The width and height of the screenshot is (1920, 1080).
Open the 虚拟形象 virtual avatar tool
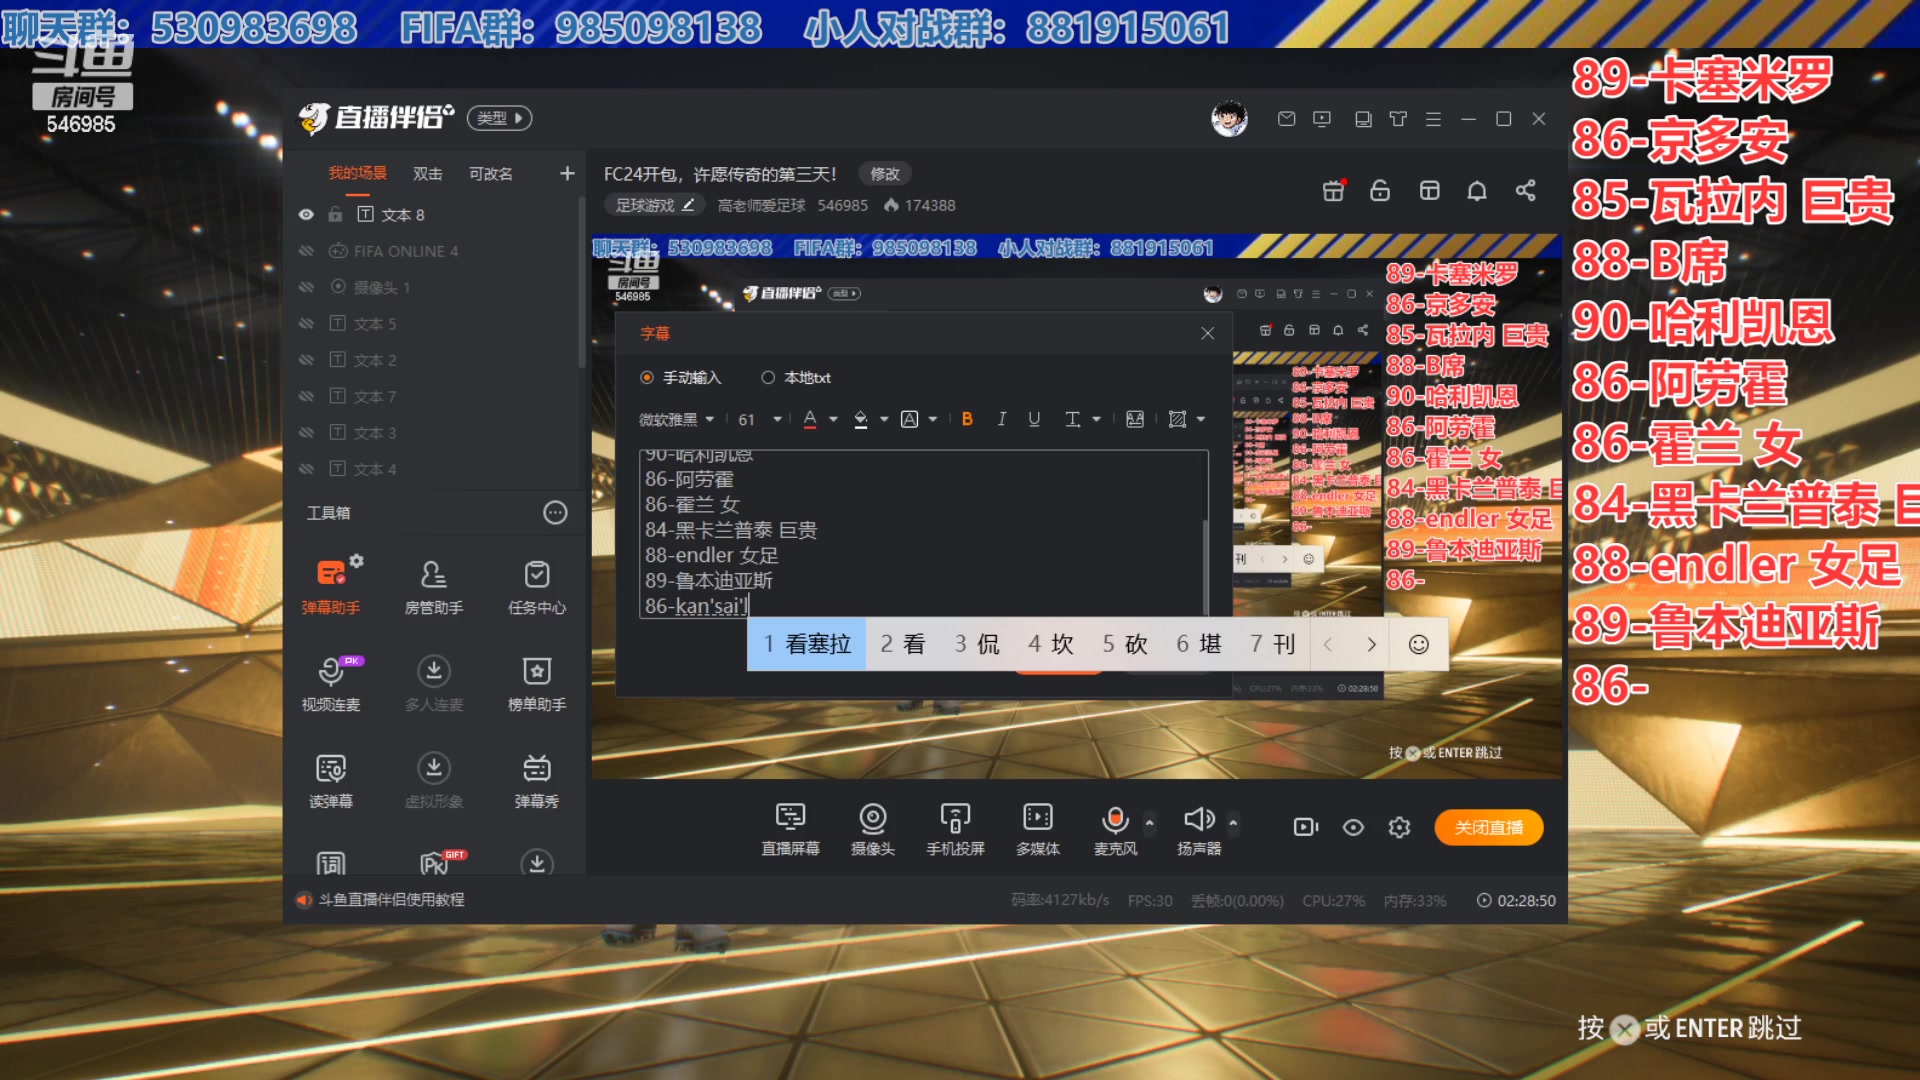coord(434,780)
